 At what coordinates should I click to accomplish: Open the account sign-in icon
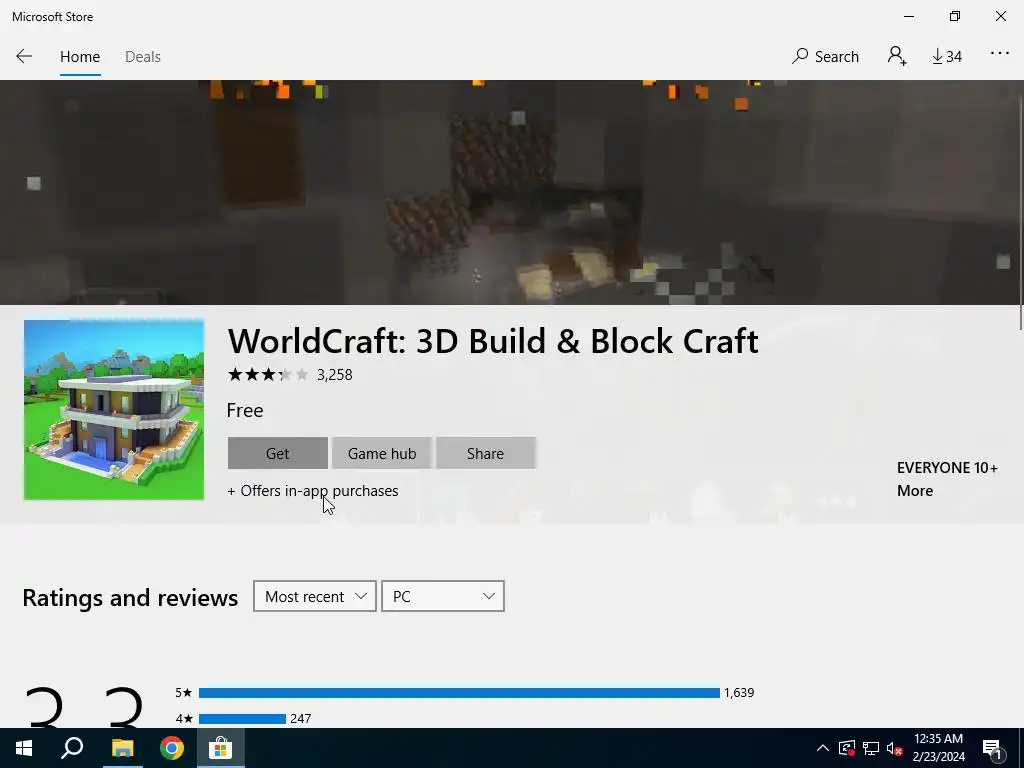(897, 56)
